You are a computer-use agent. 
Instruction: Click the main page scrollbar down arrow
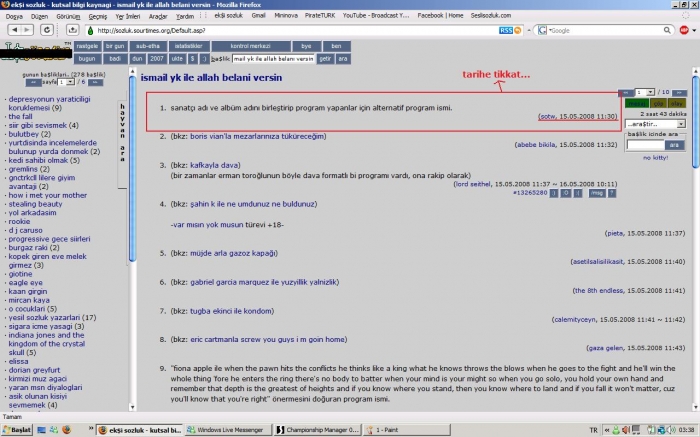click(696, 407)
